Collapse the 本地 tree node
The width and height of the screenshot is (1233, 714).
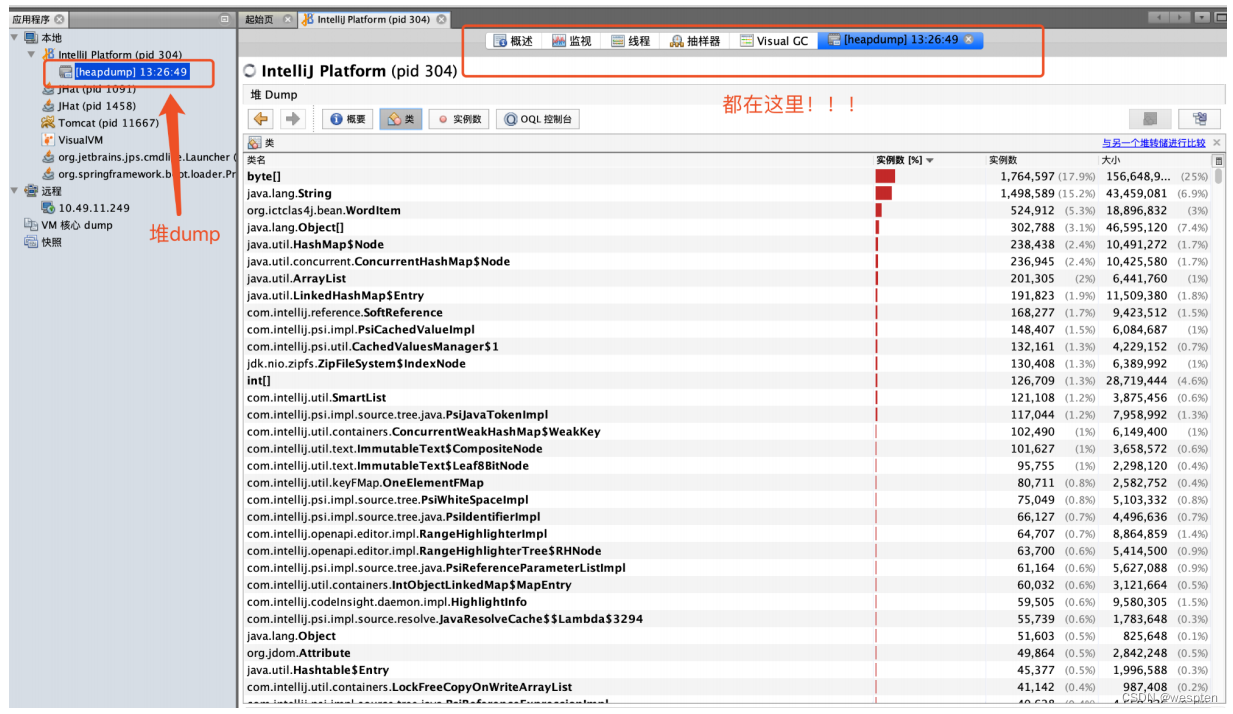coord(15,37)
